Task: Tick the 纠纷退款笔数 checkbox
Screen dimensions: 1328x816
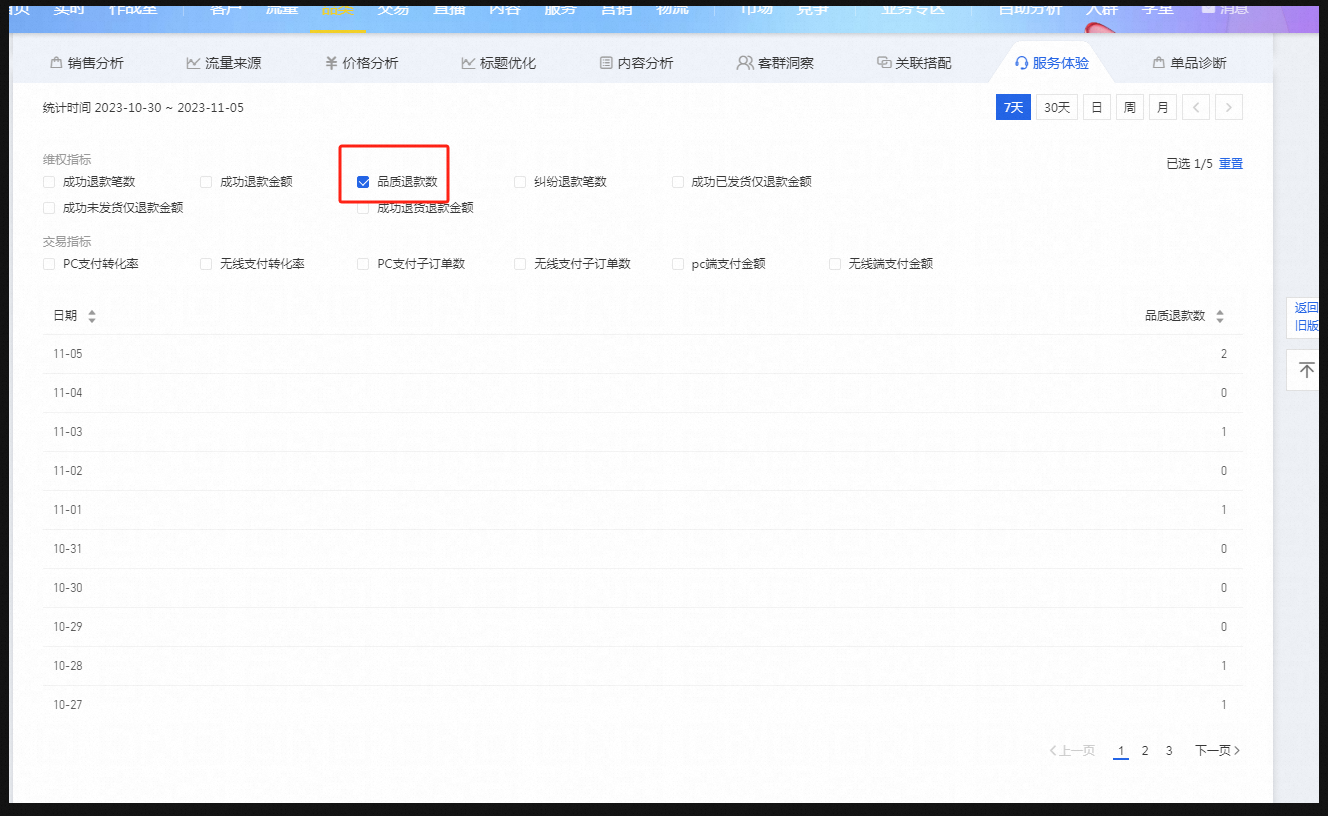Action: coord(520,182)
